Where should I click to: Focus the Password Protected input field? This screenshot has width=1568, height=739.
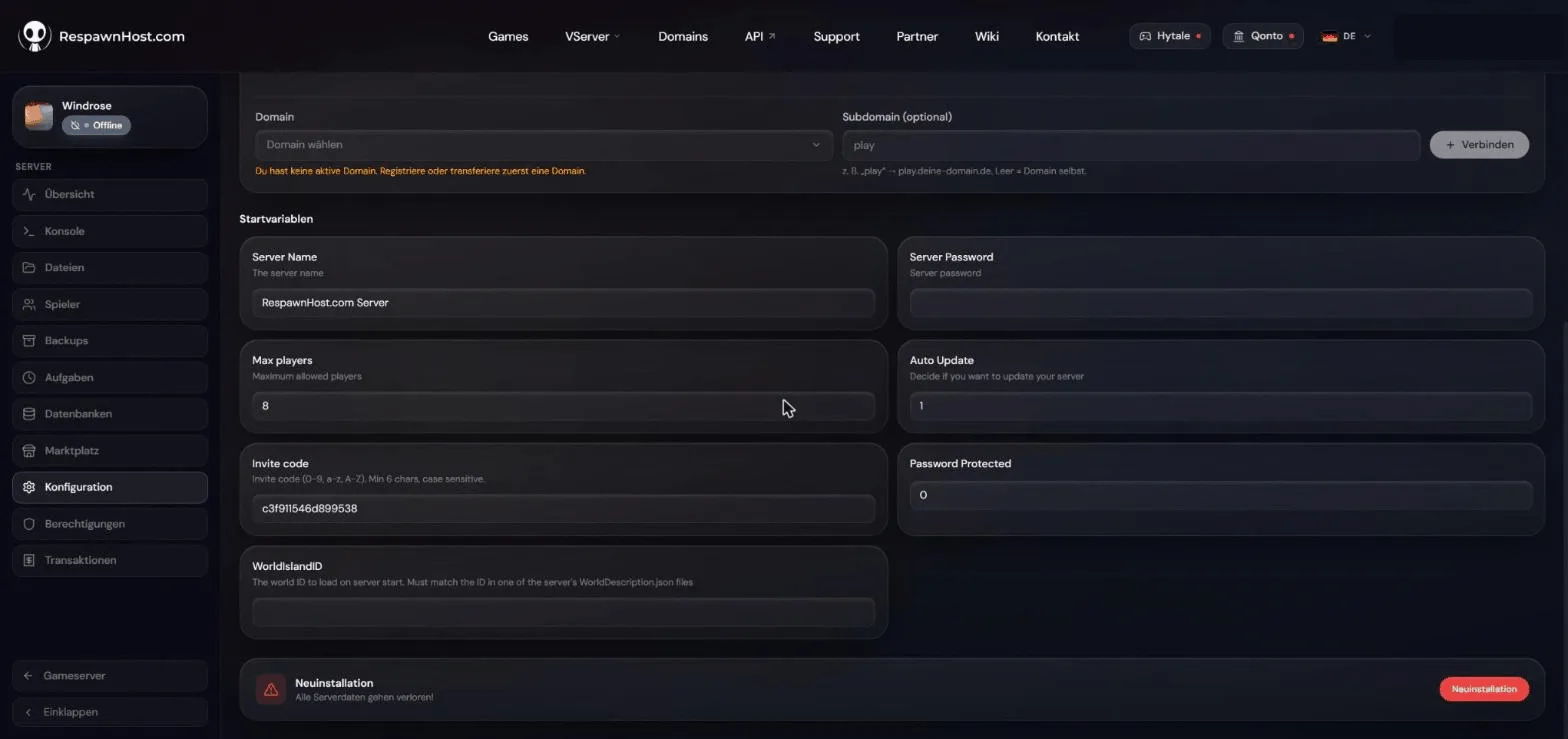(1221, 495)
